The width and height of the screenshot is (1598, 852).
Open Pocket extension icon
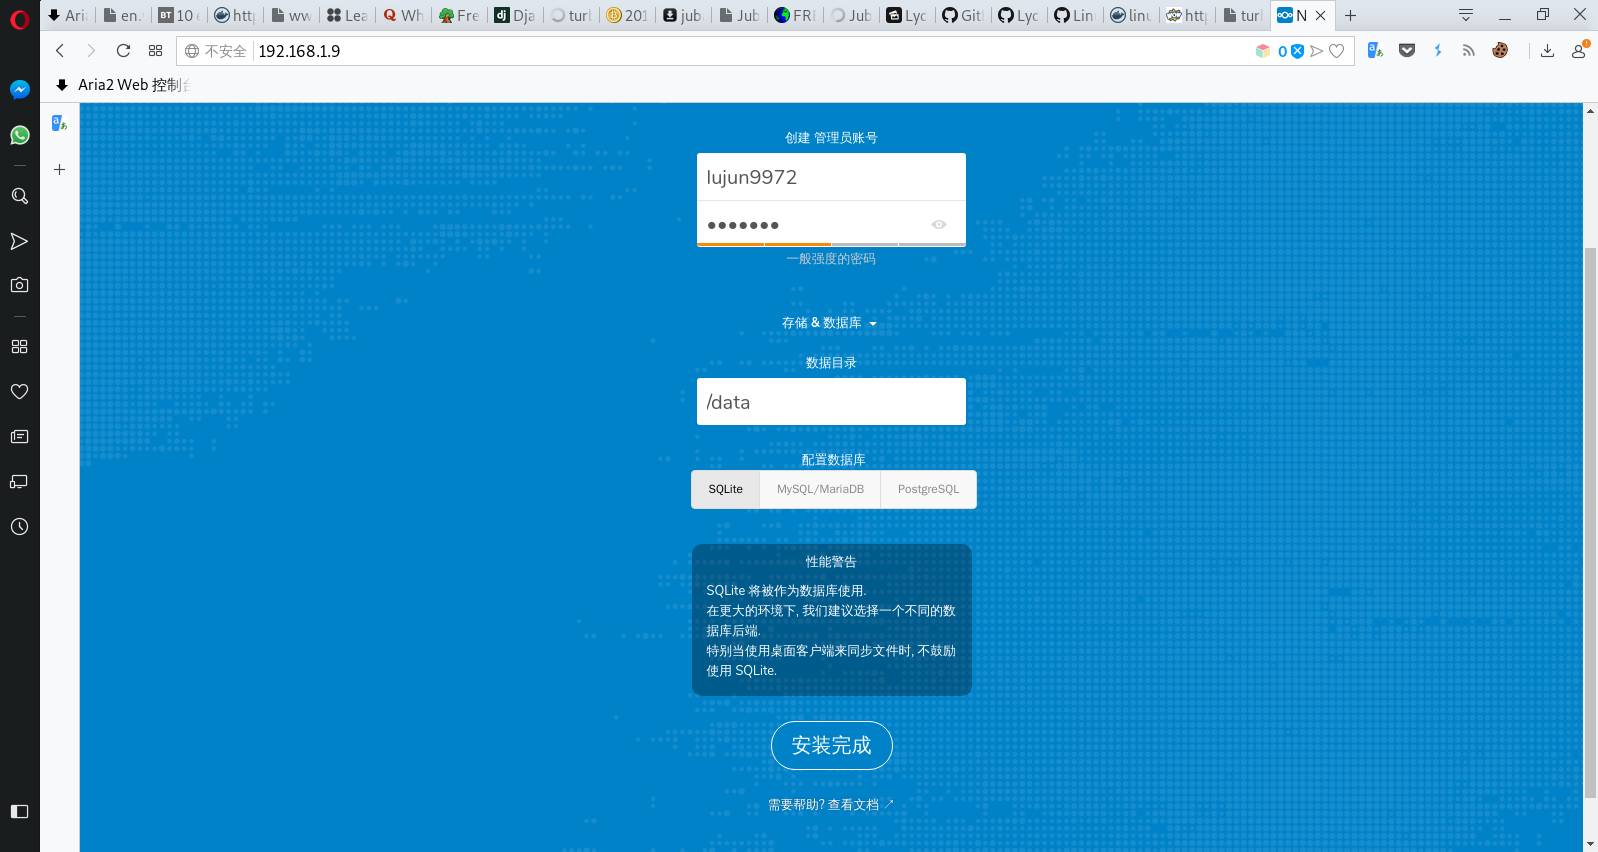1407,51
